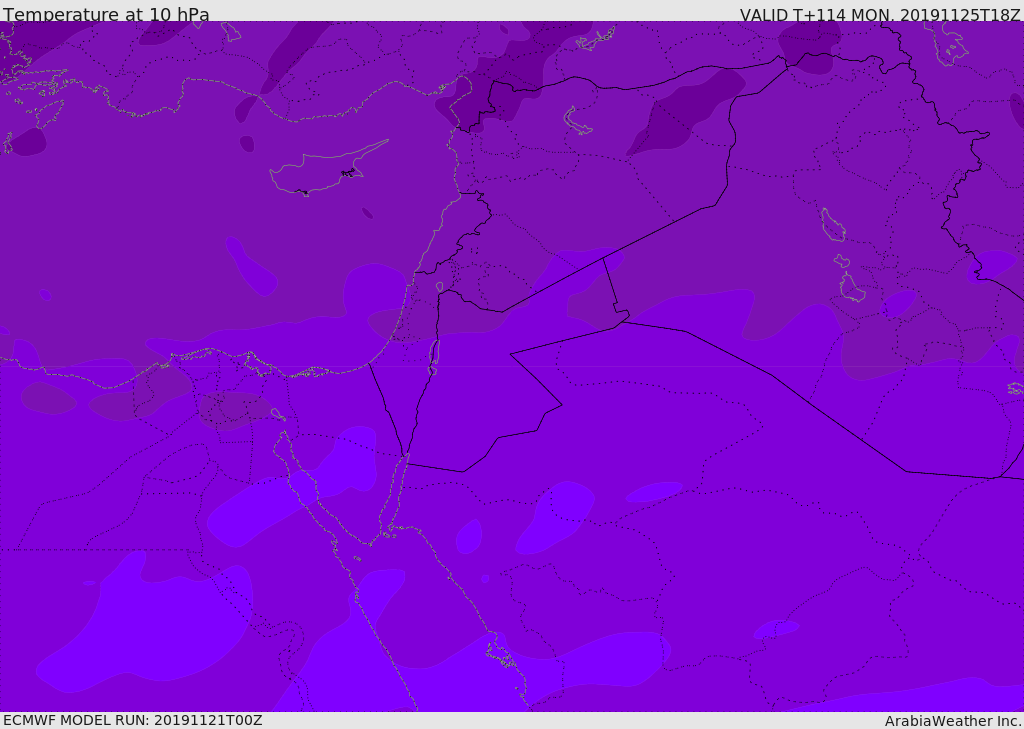Click the ArabiaWeather Inc. credit text
The image size is (1024, 729).
pyautogui.click(x=953, y=721)
